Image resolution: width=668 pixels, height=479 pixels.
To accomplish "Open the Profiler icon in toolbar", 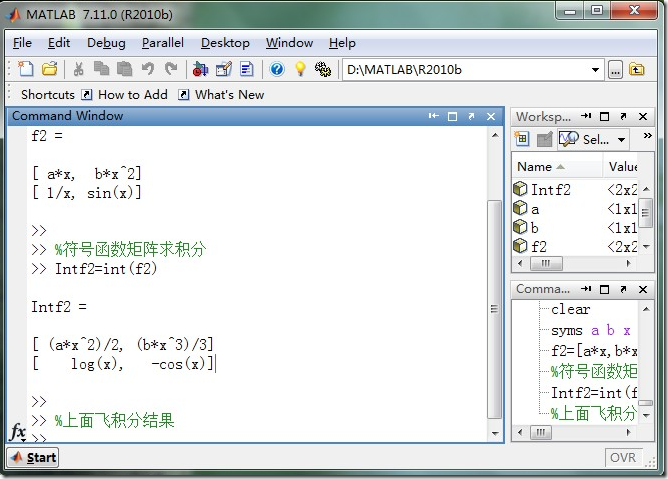I will [247, 69].
